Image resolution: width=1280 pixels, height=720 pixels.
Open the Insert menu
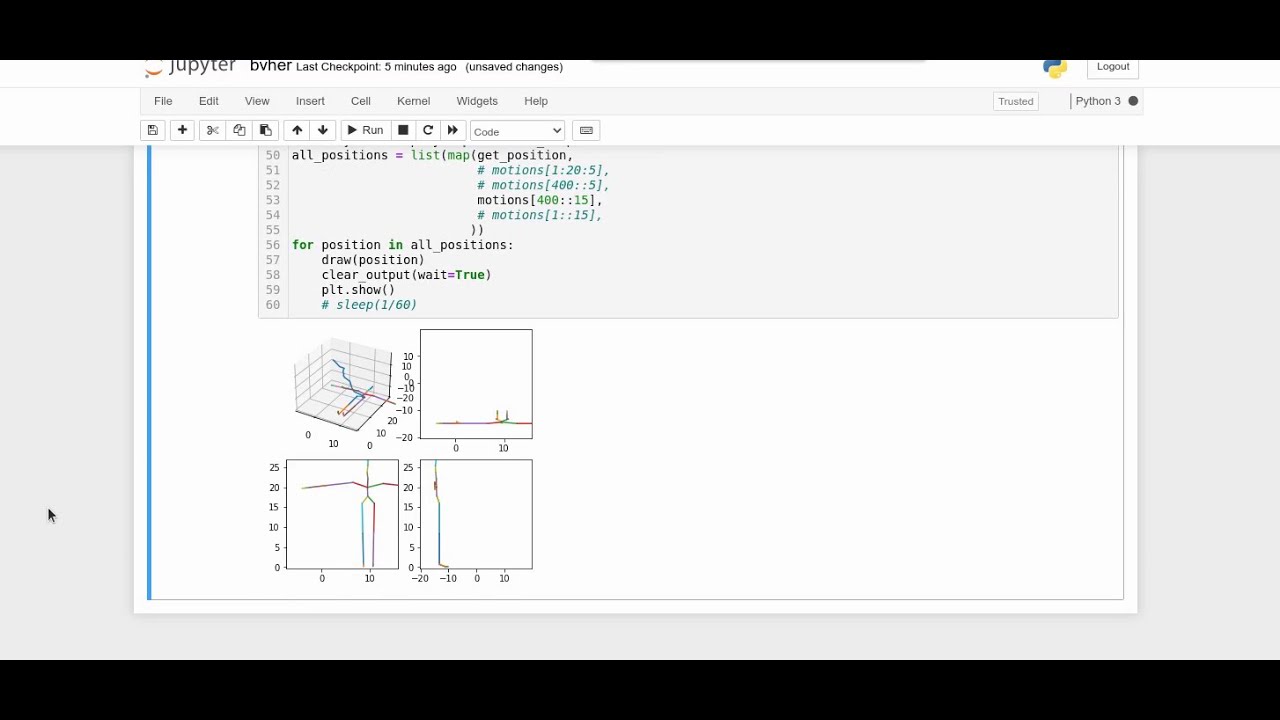[x=310, y=101]
